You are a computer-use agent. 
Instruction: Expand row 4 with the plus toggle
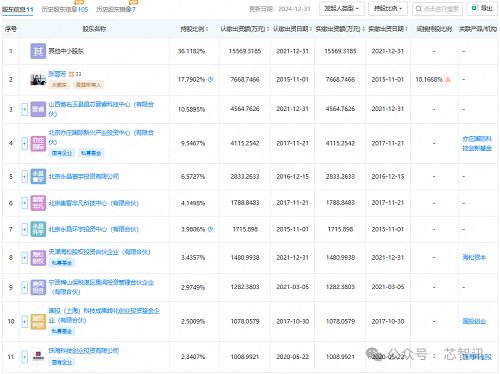[x=24, y=143]
